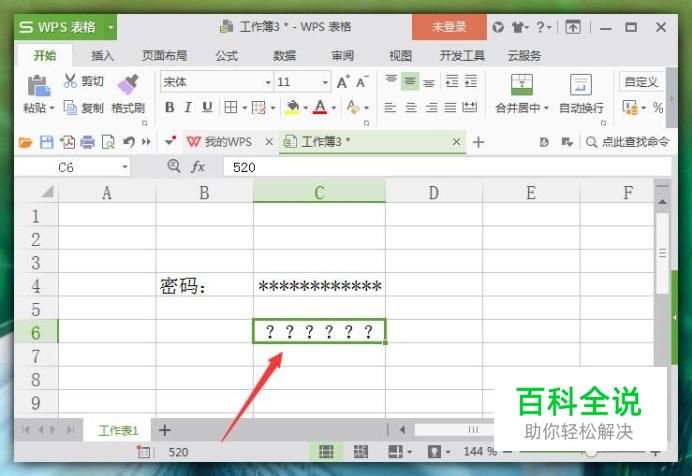
Task: Align text to top
Action: click(391, 81)
